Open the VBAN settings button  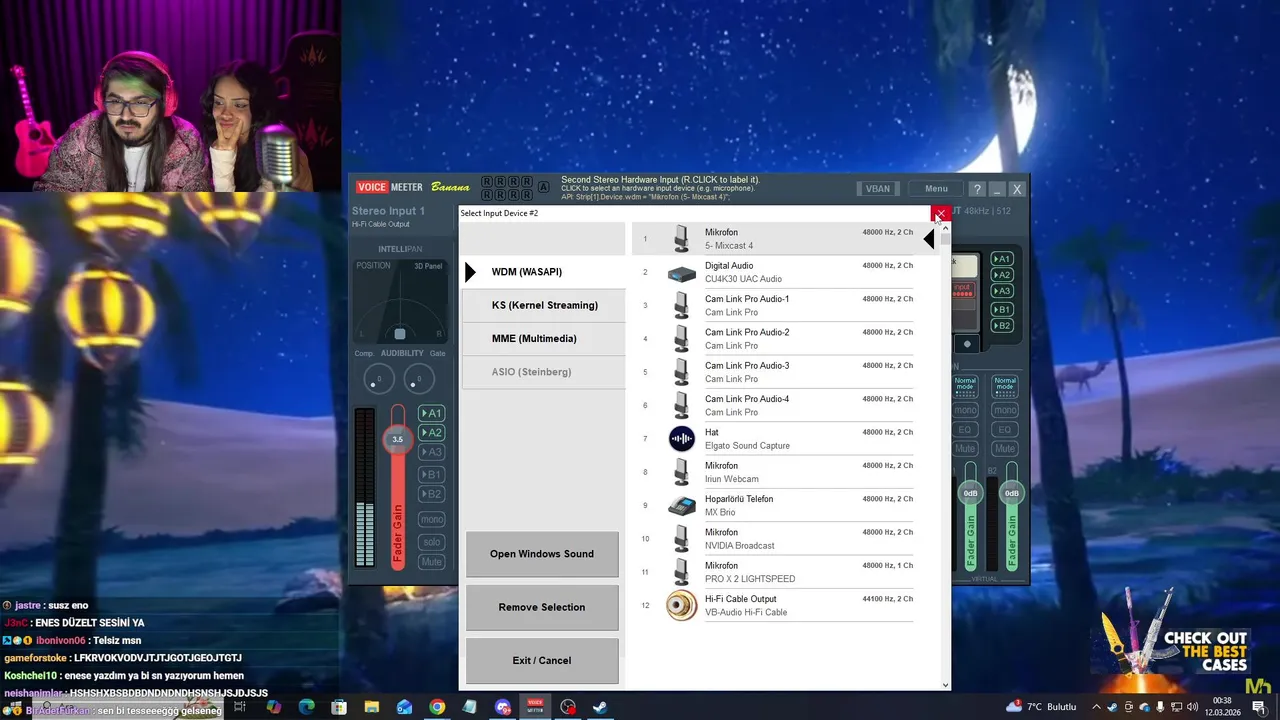click(x=877, y=189)
